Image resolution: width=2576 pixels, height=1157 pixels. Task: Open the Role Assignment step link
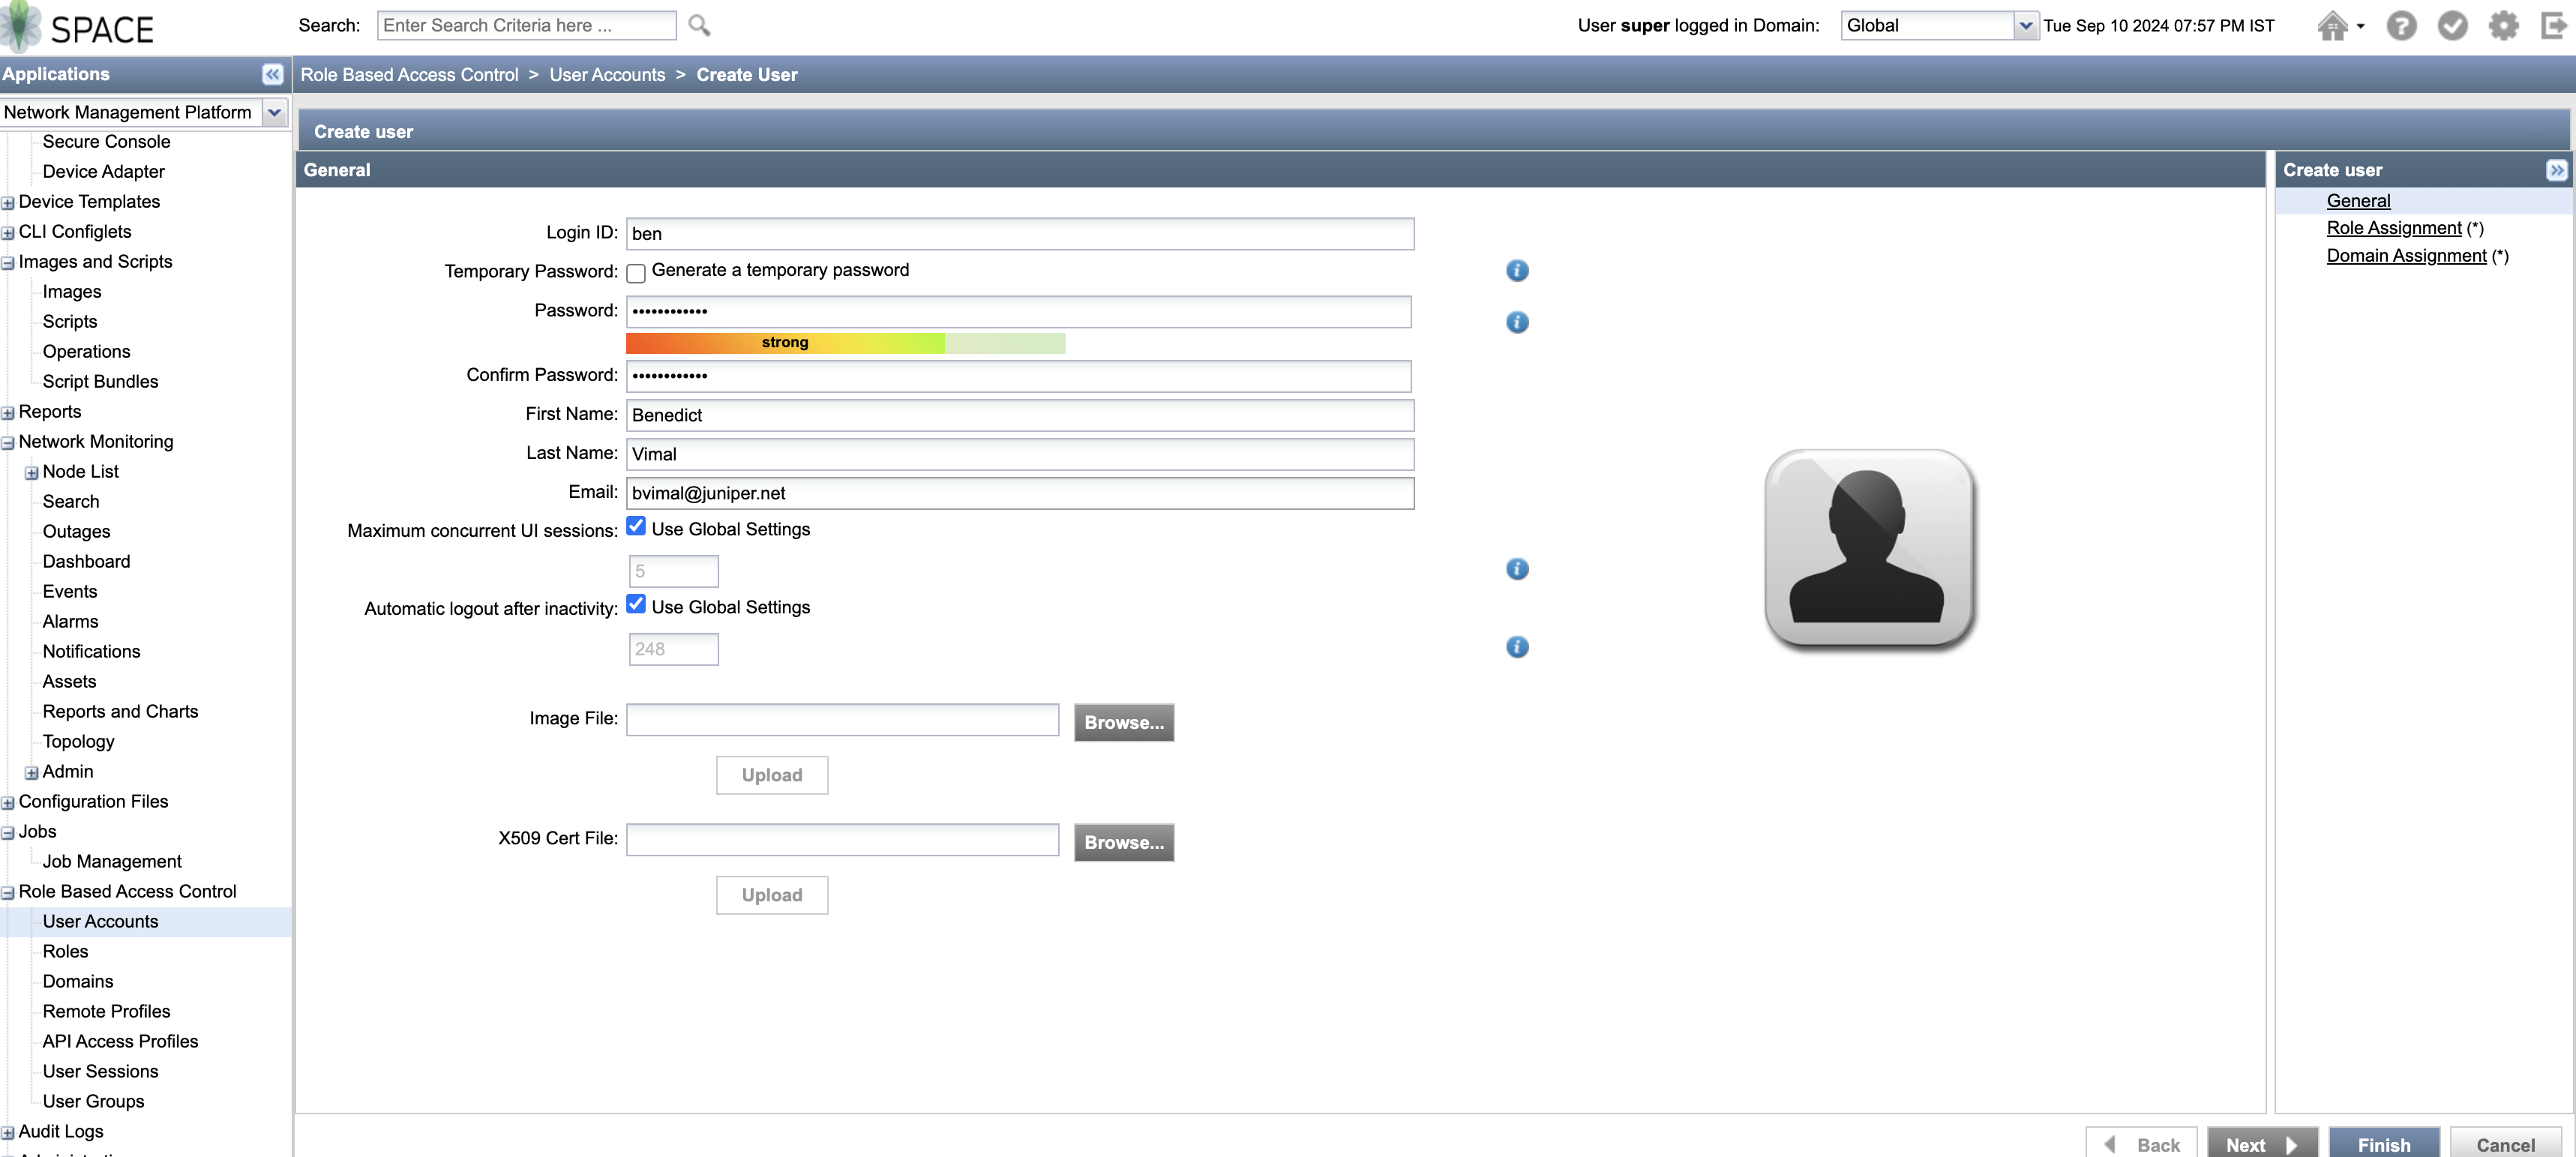[2393, 228]
